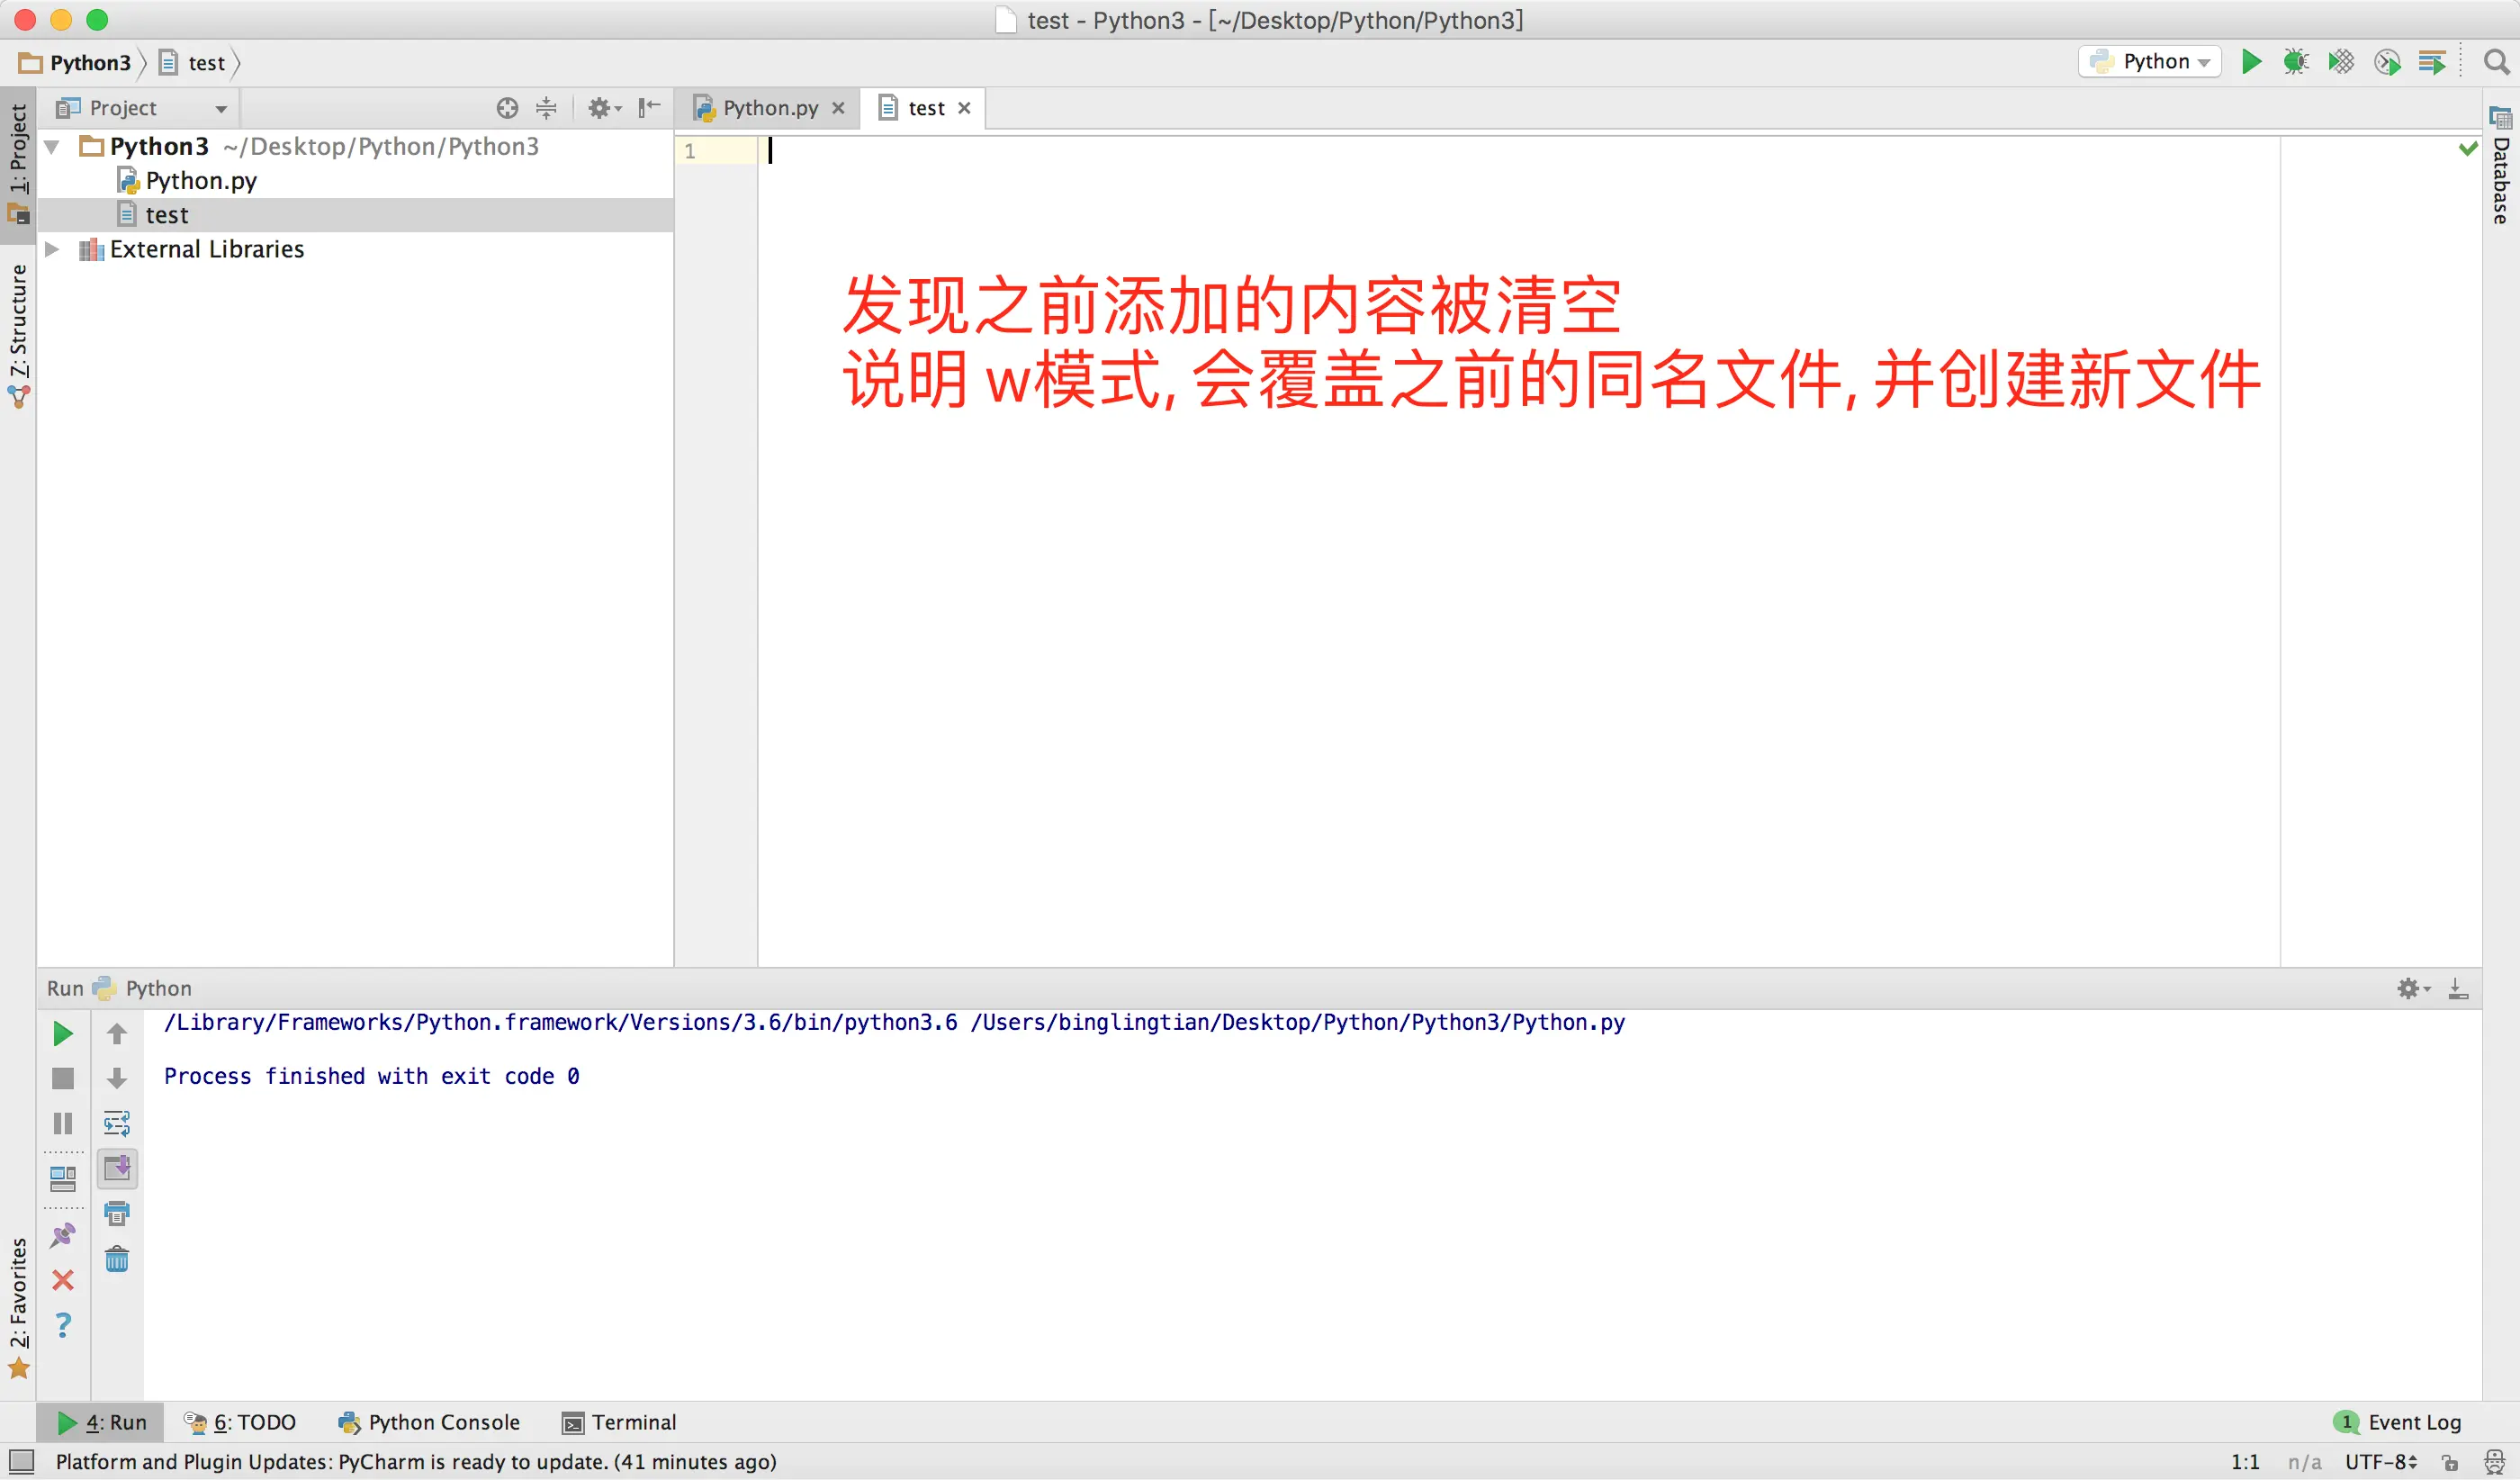Open Search Everywhere magnifier icon
Screen dimensions: 2520x1480
tap(2497, 62)
